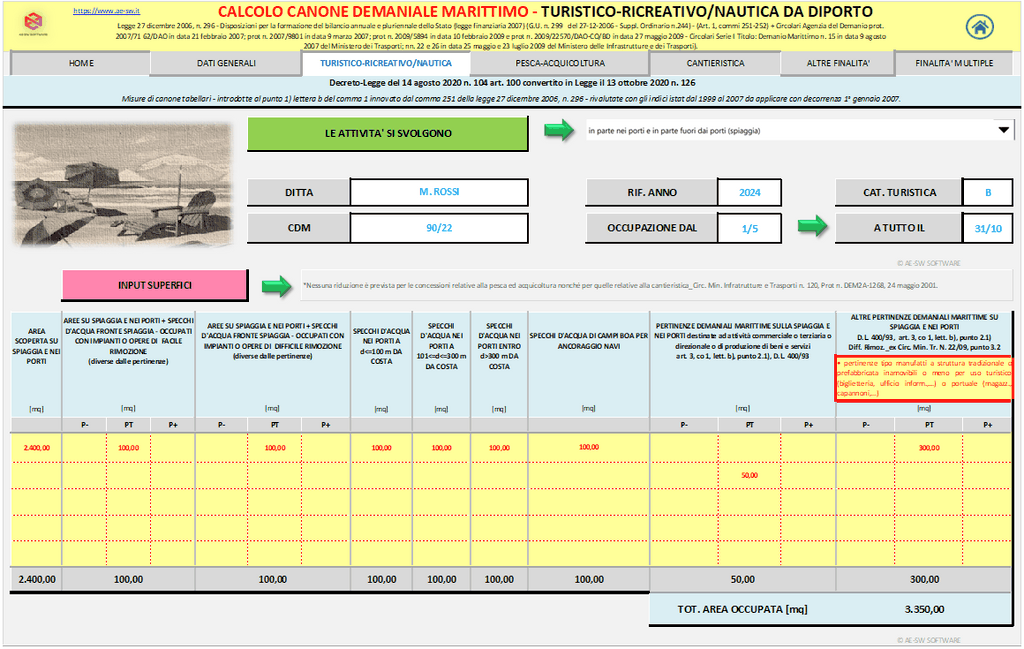
Task: Click green arrow before A TUTTO IL
Action: [812, 227]
